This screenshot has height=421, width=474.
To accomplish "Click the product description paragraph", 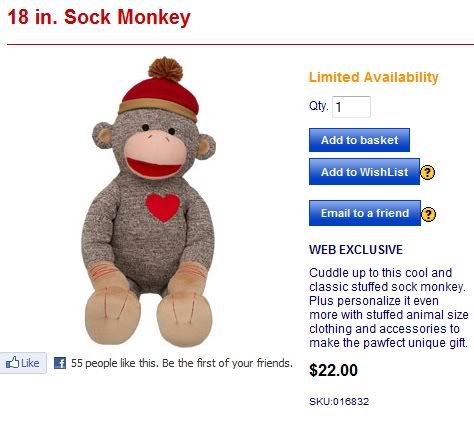I will click(389, 308).
